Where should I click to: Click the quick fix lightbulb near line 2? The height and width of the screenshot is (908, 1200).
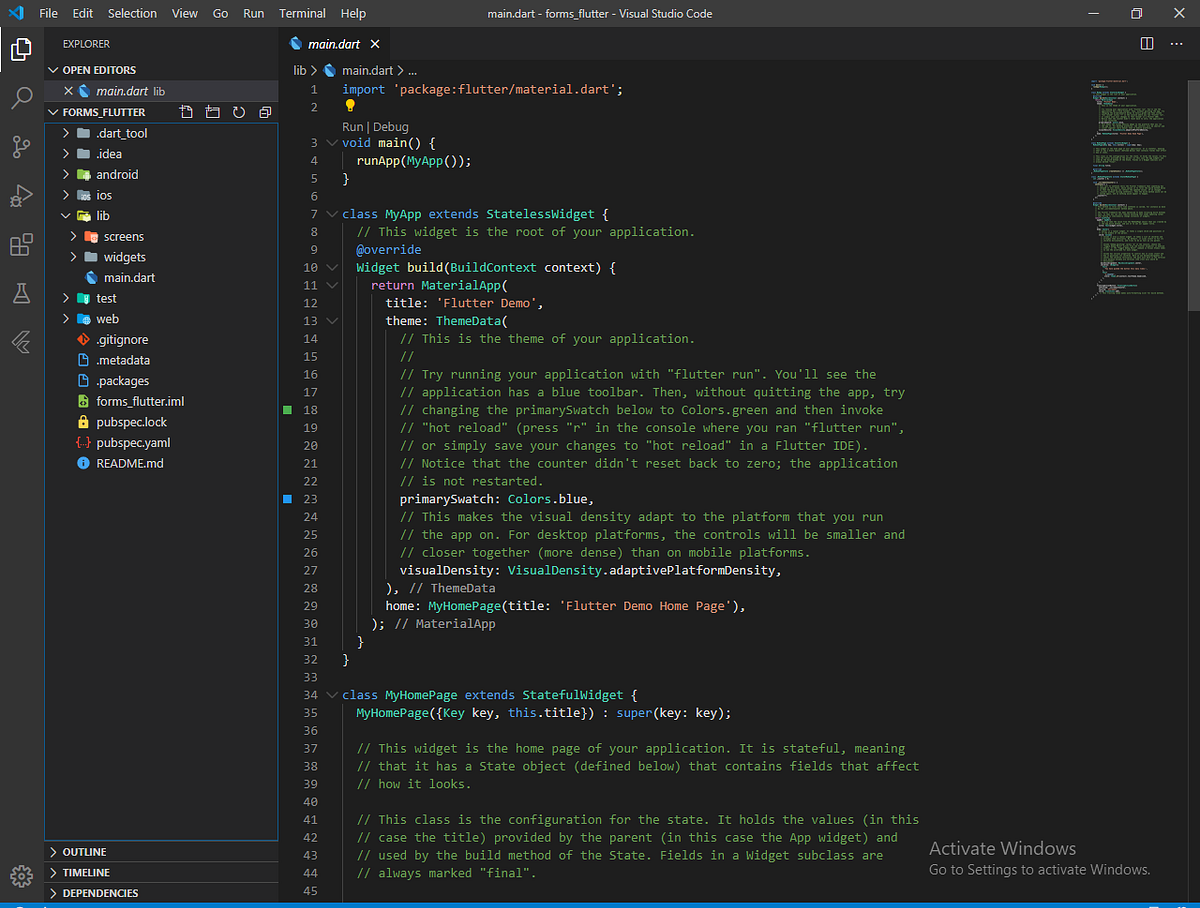tap(352, 107)
